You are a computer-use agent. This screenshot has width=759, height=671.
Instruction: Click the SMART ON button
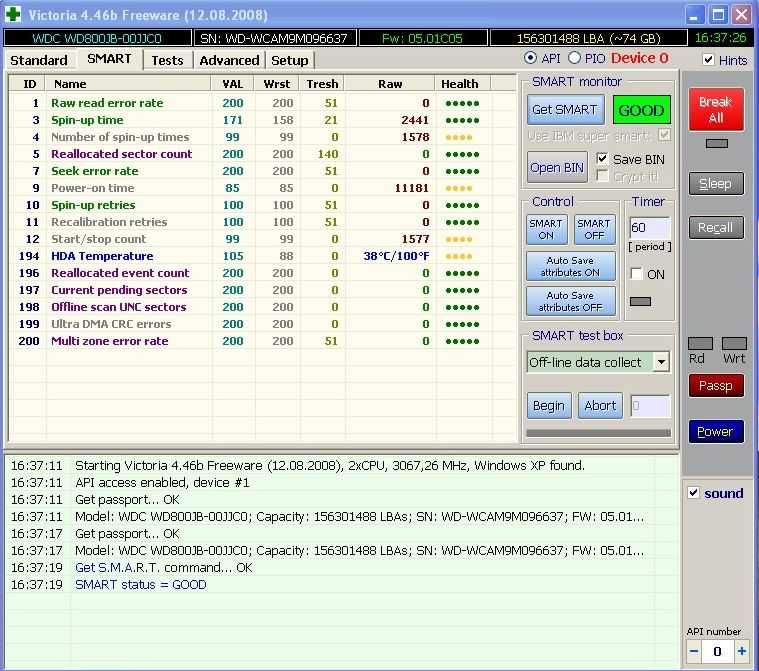[546, 229]
